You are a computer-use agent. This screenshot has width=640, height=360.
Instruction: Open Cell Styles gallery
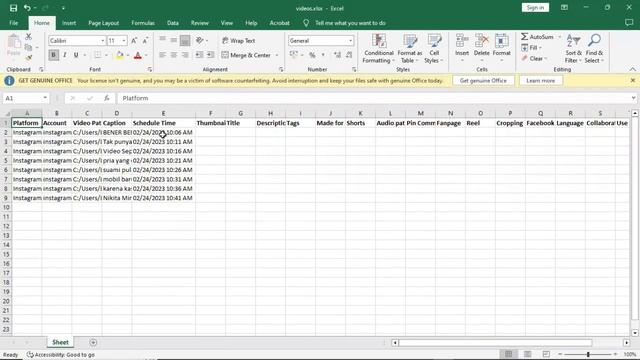click(434, 49)
